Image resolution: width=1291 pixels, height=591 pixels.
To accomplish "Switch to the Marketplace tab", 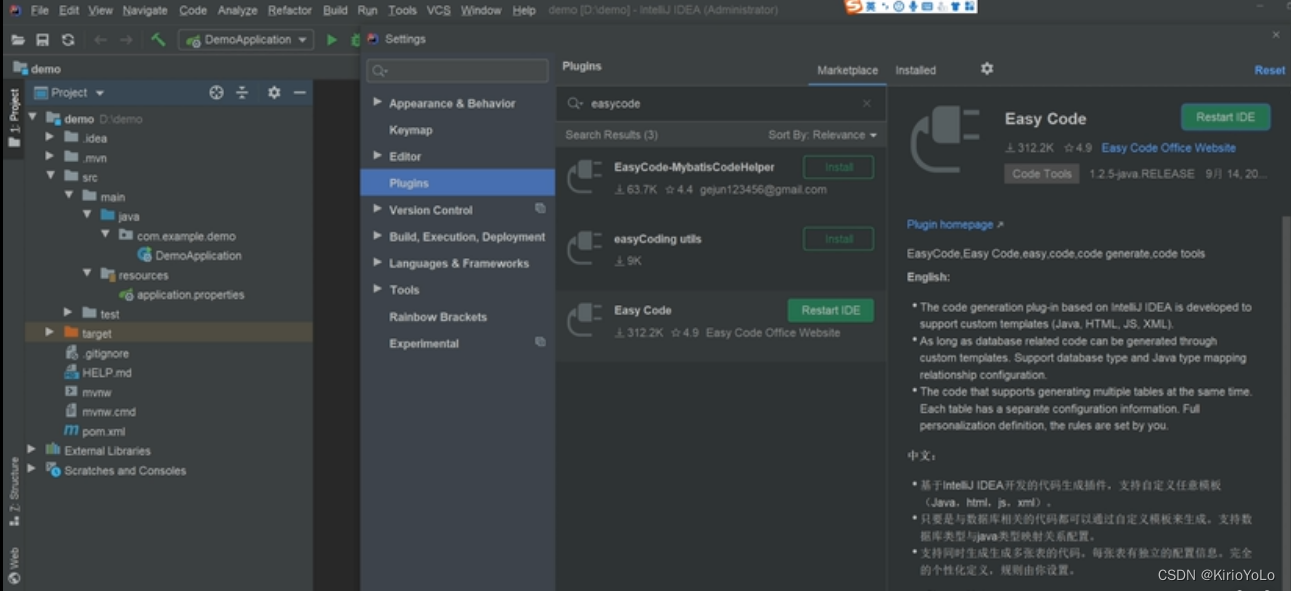I will coord(847,70).
